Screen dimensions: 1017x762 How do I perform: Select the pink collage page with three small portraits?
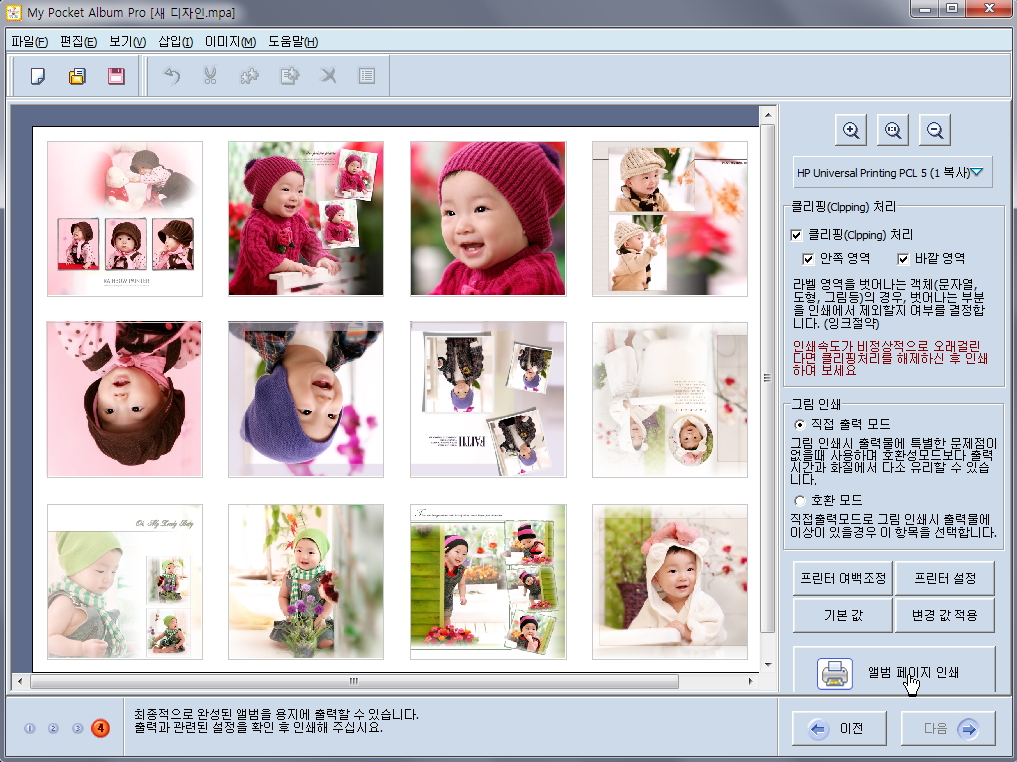[125, 219]
